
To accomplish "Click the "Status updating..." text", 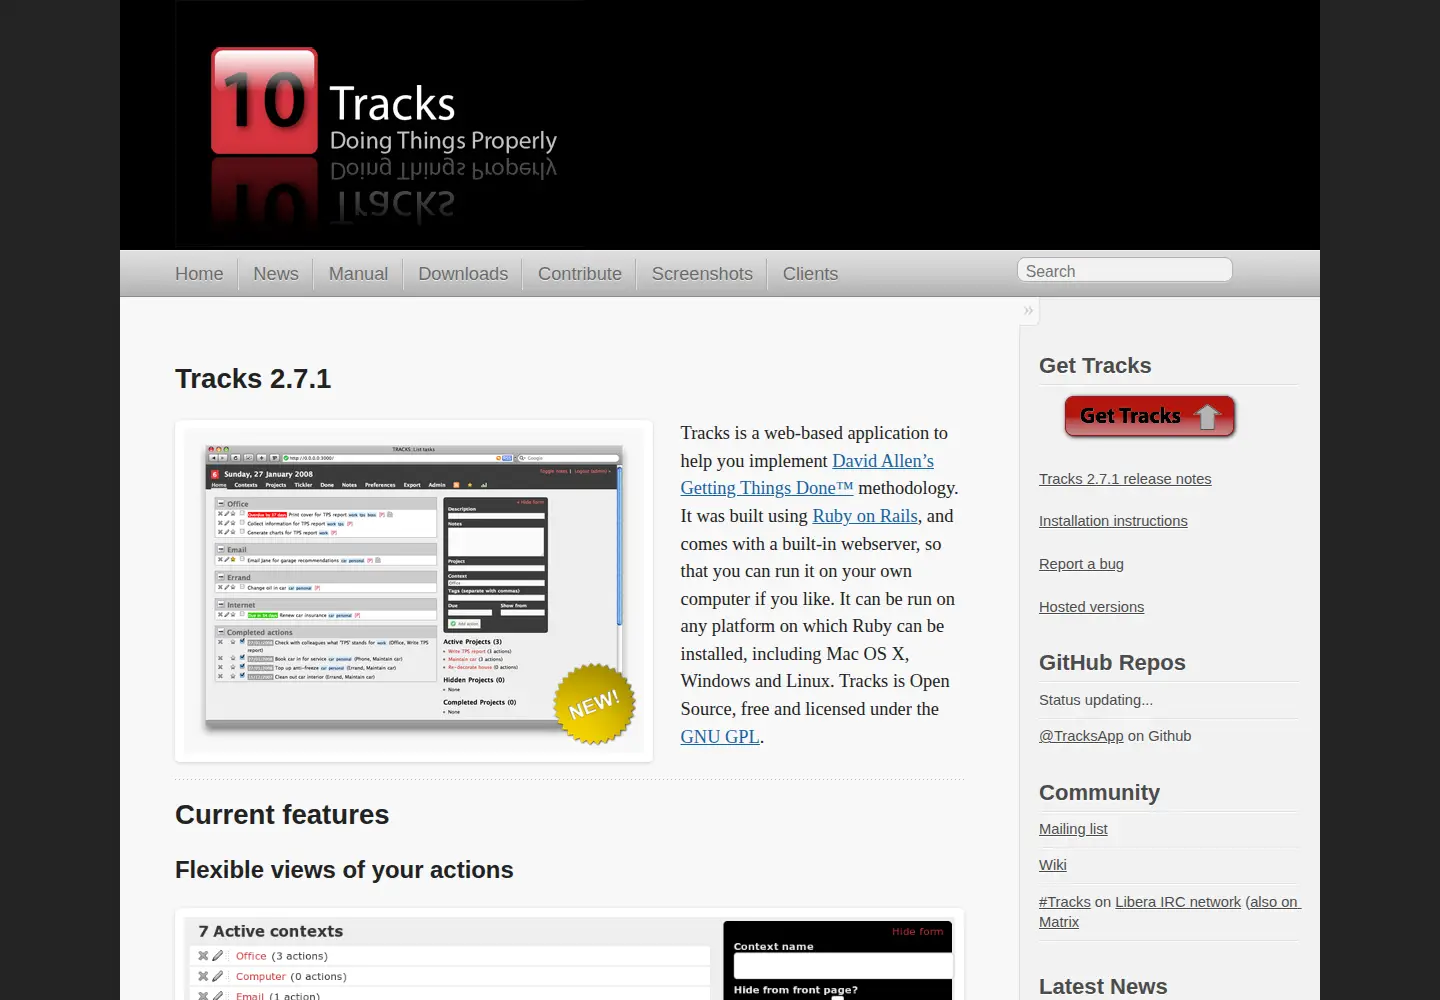I will click(x=1096, y=700).
